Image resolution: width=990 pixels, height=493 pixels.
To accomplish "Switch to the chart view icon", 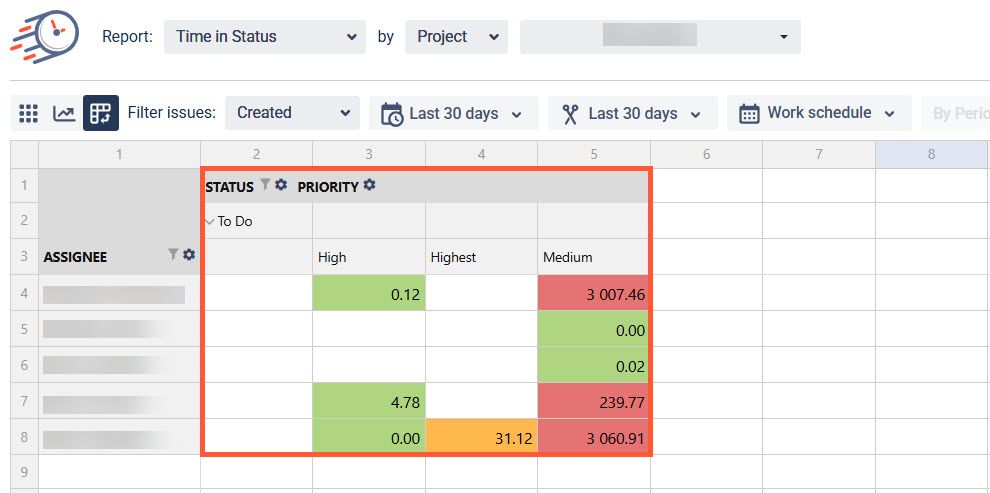I will click(64, 114).
